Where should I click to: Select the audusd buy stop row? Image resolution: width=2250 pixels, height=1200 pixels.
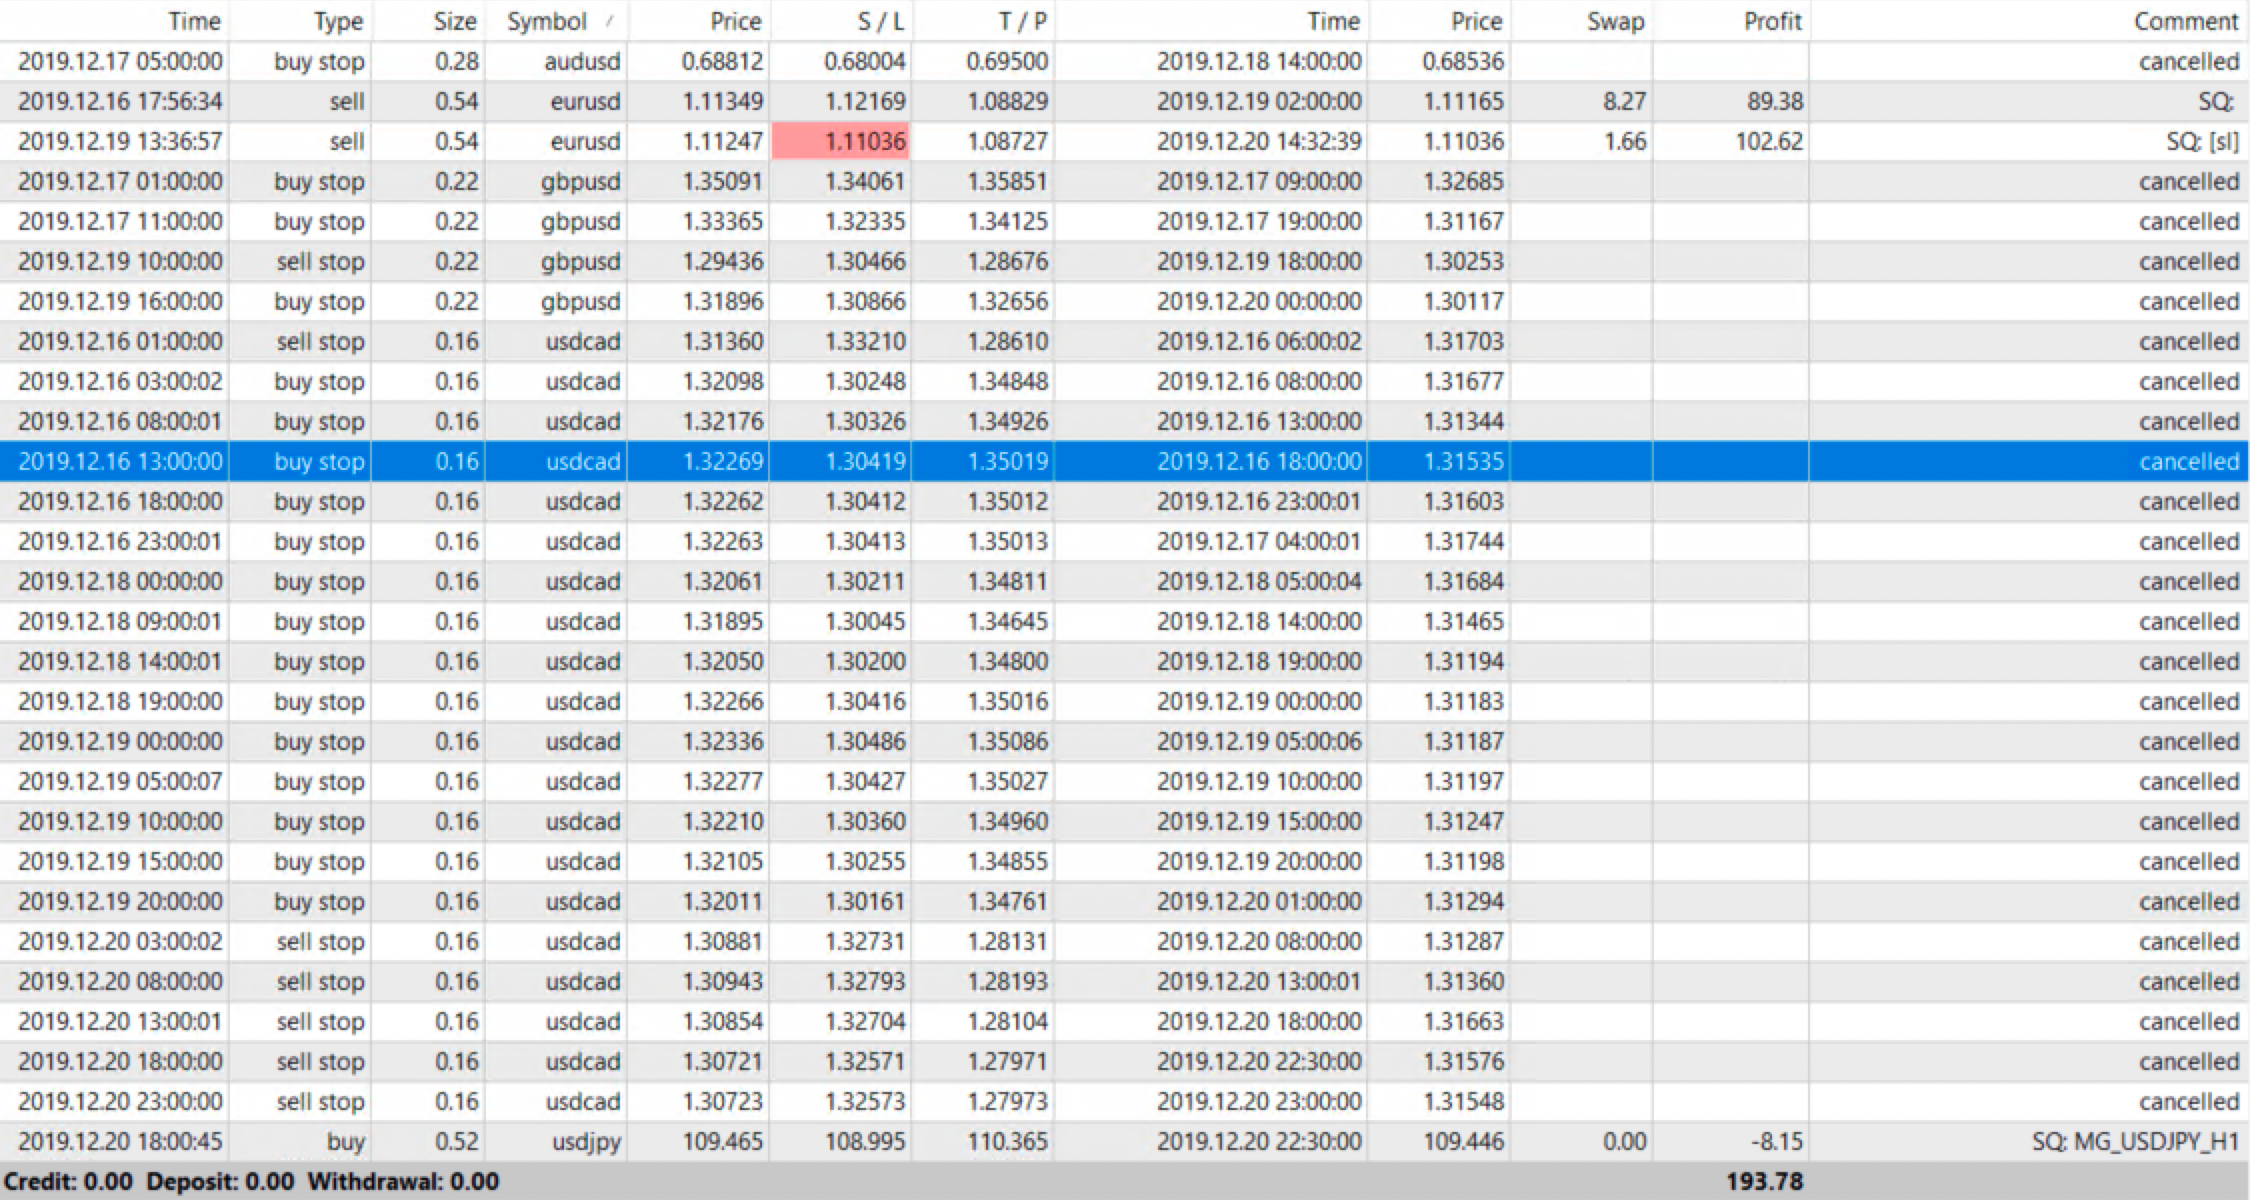click(x=582, y=61)
